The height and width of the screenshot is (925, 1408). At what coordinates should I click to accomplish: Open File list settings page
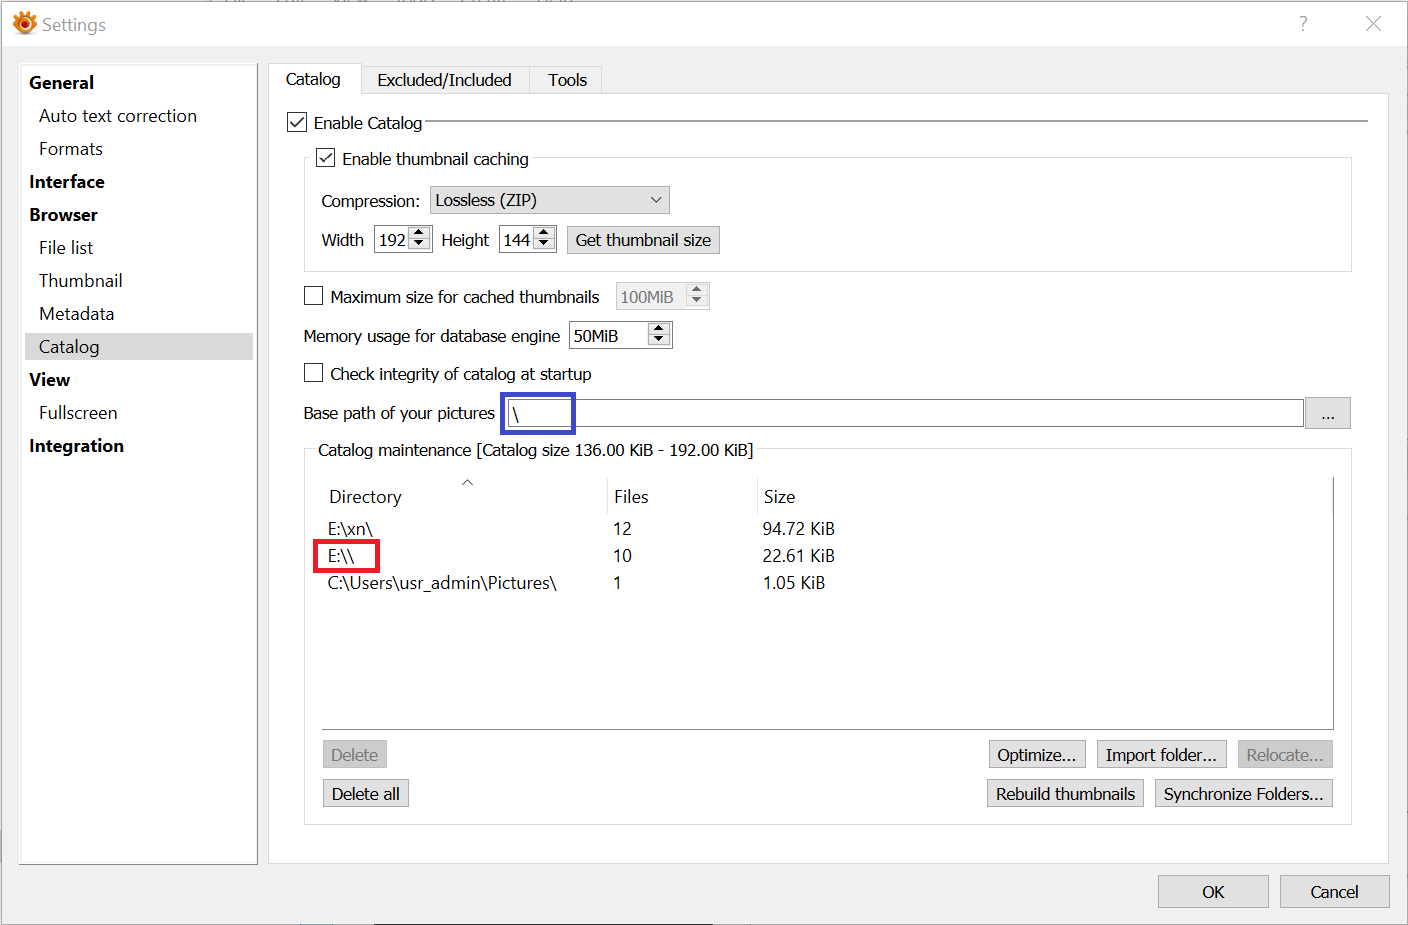coord(66,248)
